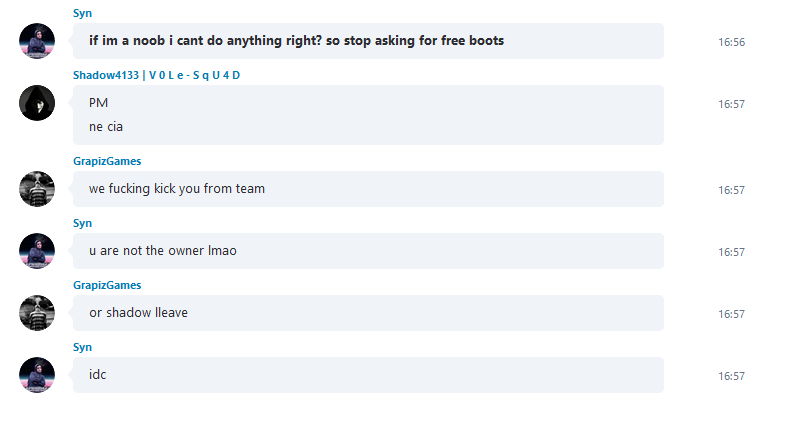Click Syn's avatar next to owner lmao message
Image resolution: width=807 pixels, height=432 pixels.
click(37, 251)
